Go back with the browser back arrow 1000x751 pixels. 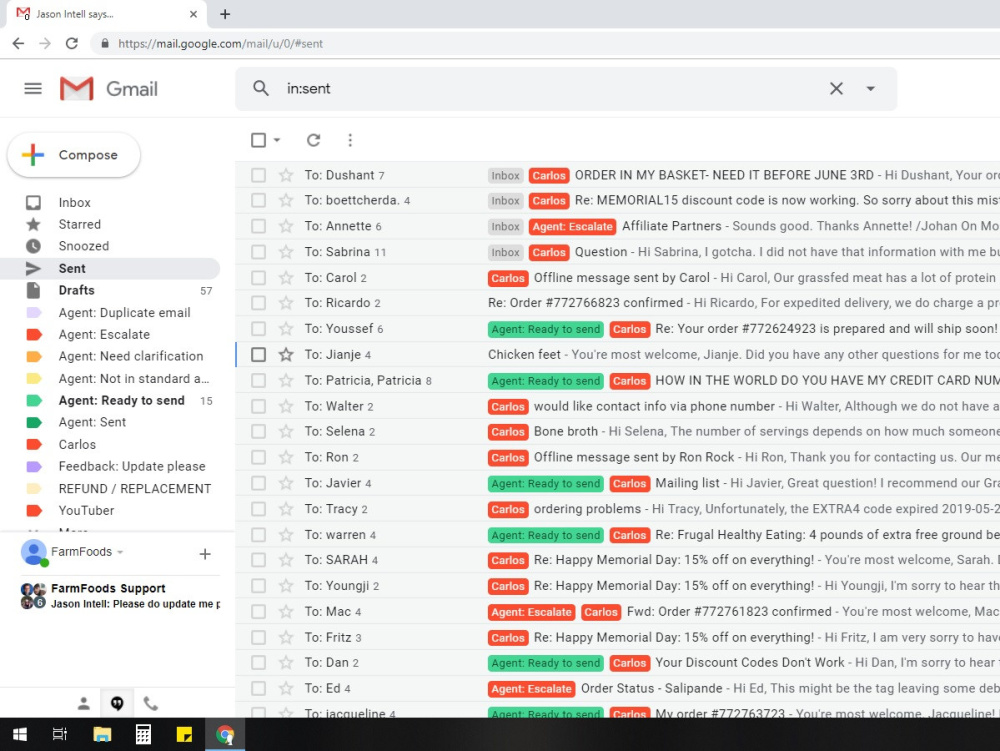coord(18,43)
